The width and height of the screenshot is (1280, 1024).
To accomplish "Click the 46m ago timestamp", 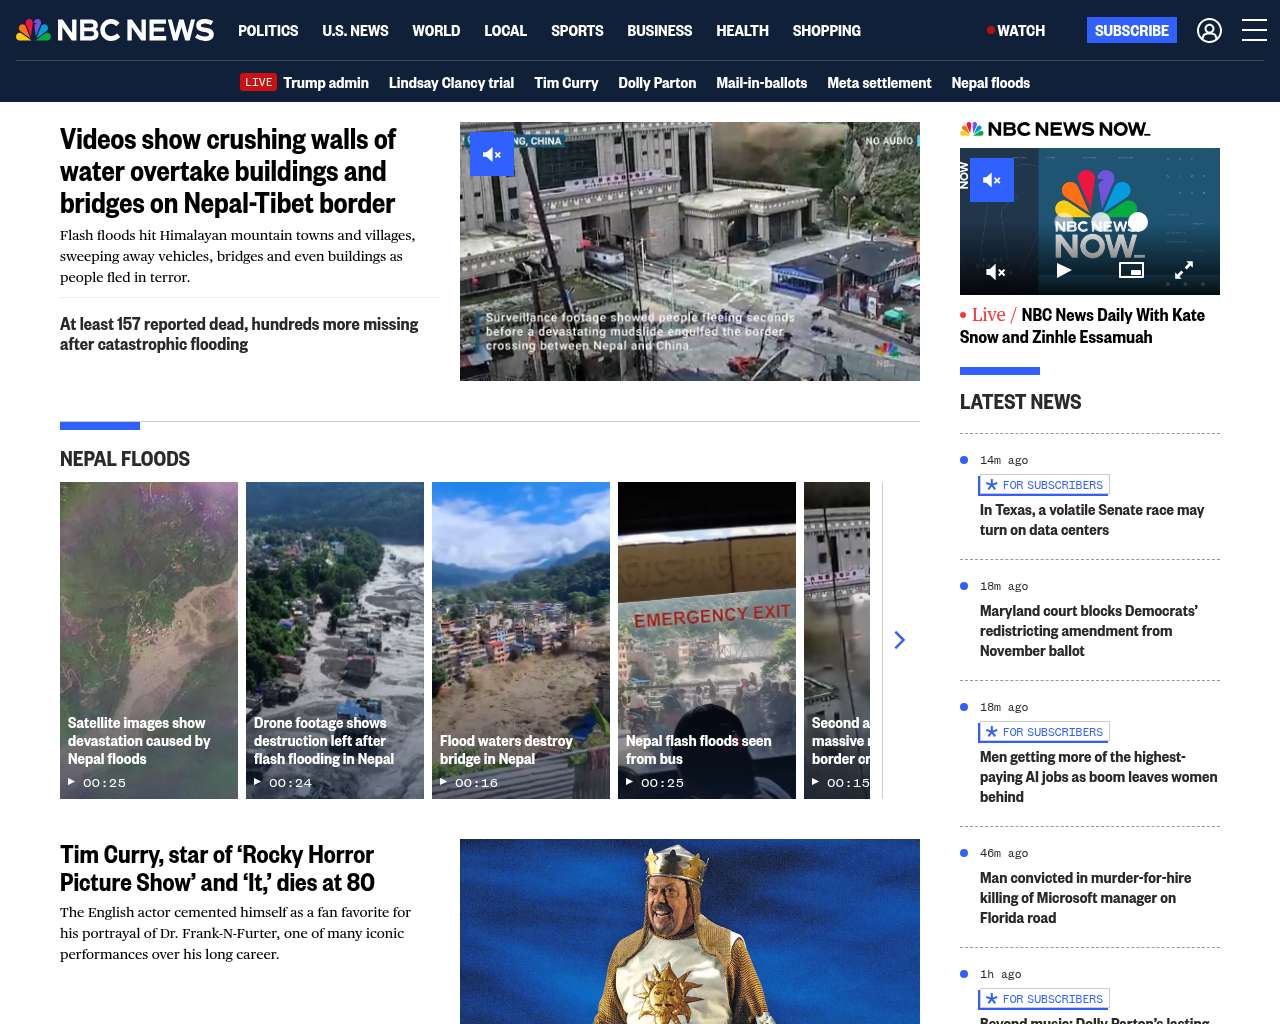I will pos(1004,853).
